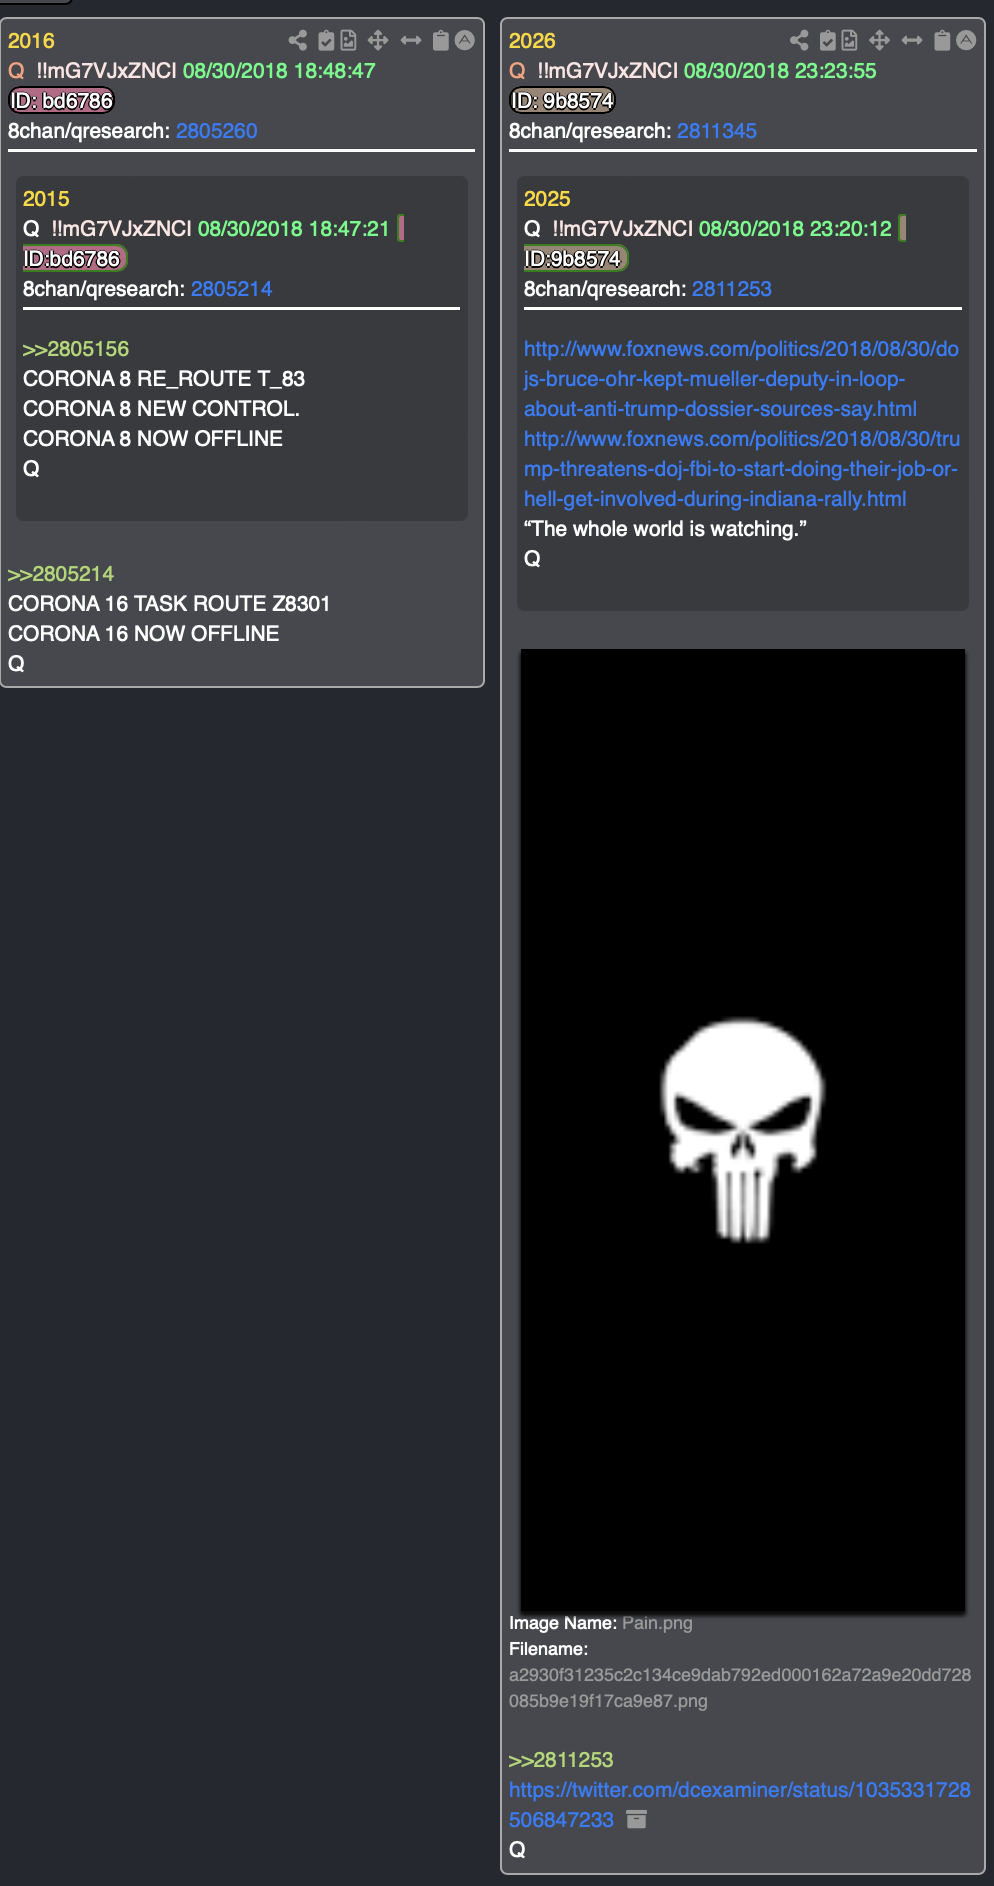Viewport: 994px width, 1886px height.
Task: Click timestamp 08/30/2018 18:47:21
Action: (293, 229)
